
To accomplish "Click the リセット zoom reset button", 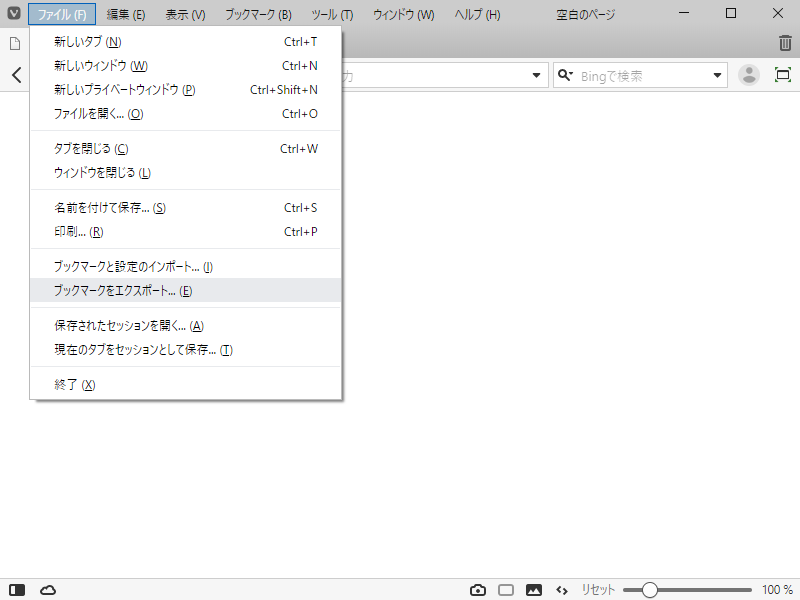I will pos(598,590).
